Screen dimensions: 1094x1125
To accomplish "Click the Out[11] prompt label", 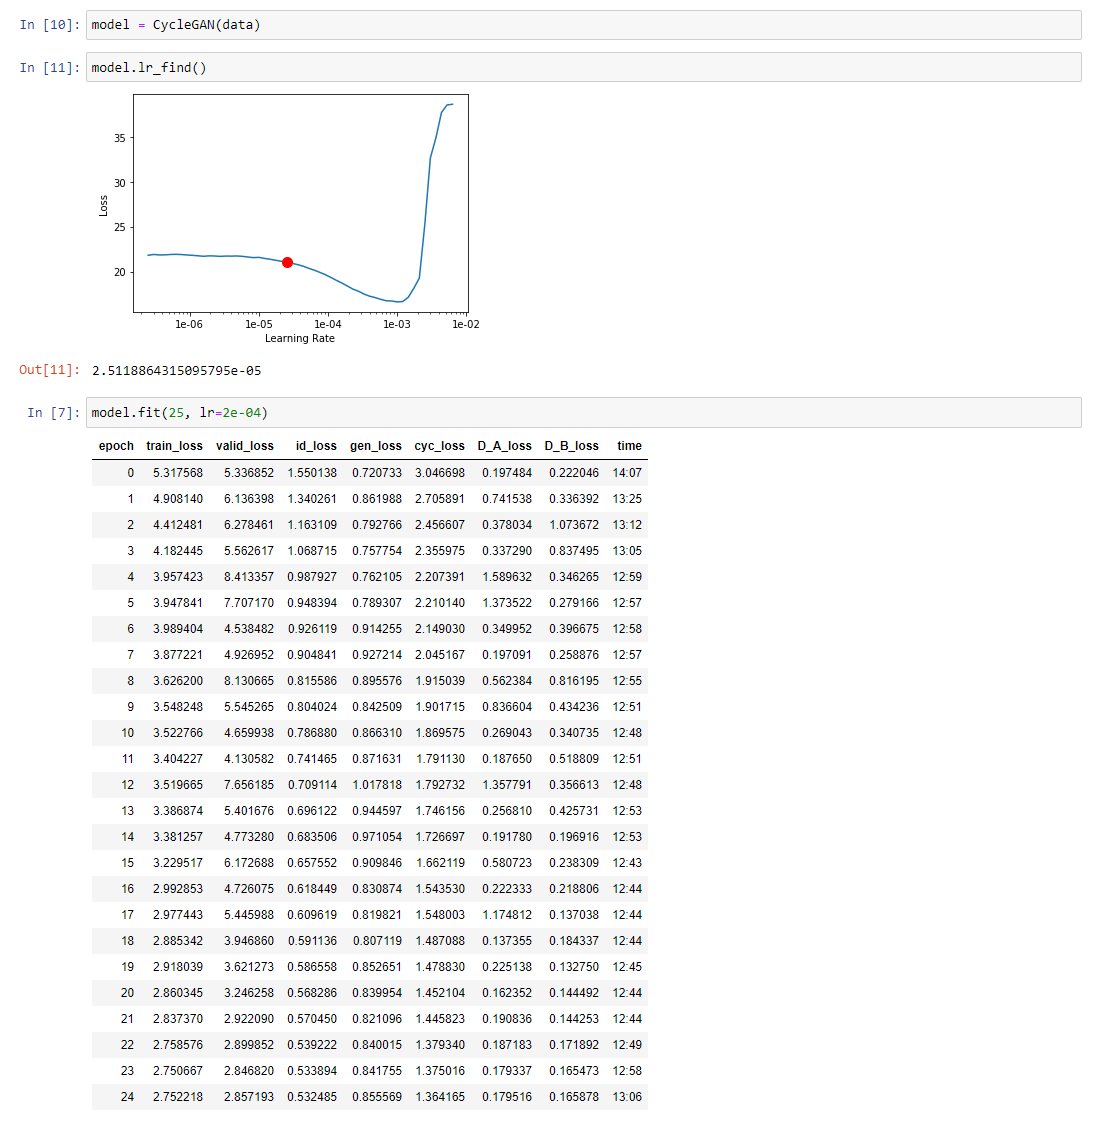I will (x=49, y=370).
